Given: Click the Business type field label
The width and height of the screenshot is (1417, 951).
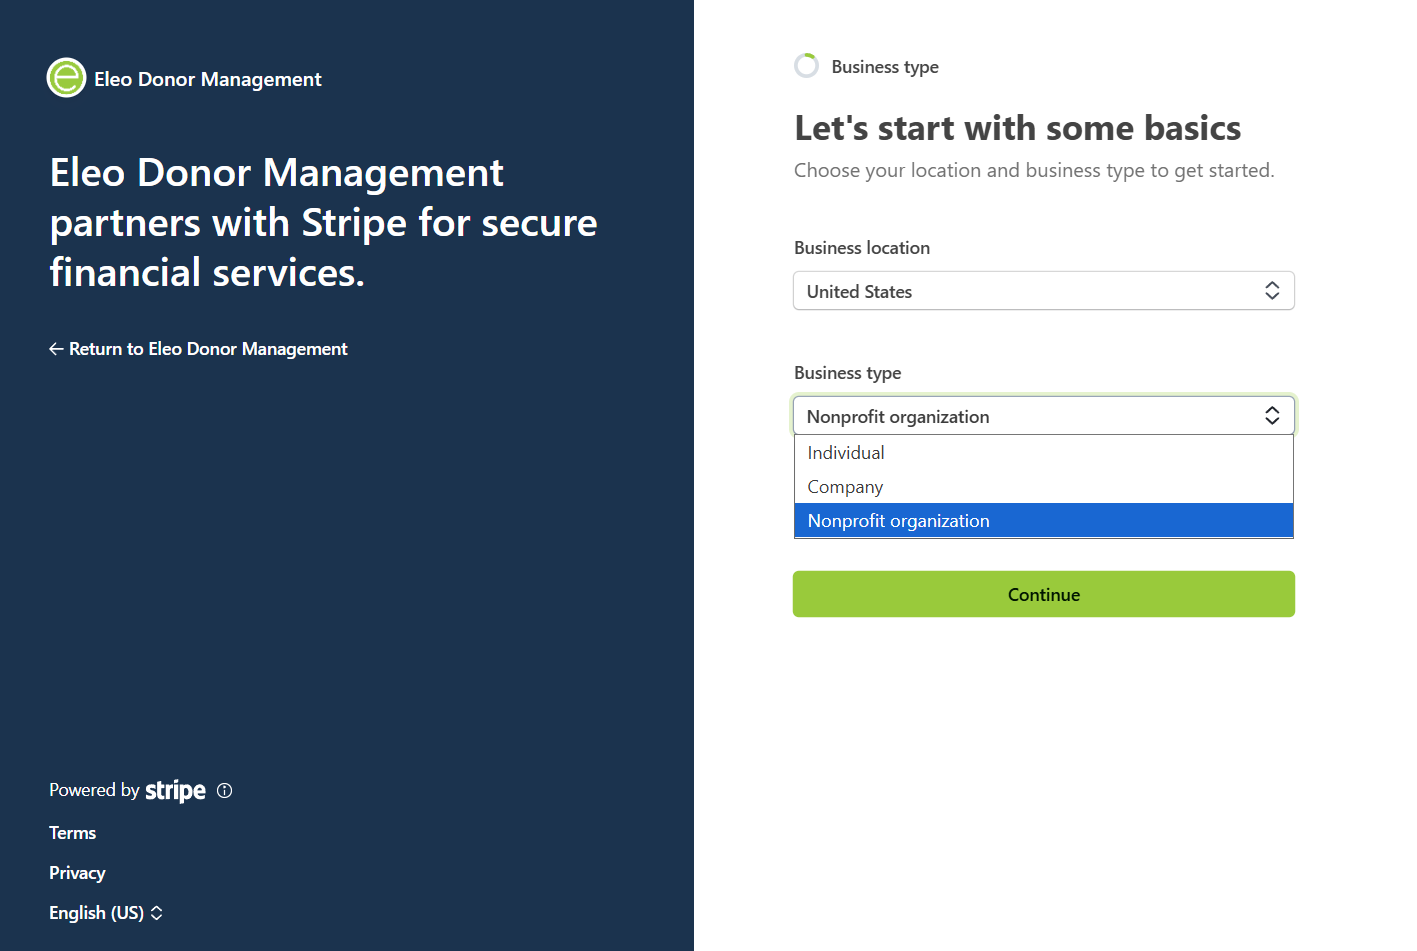Looking at the screenshot, I should pos(847,373).
